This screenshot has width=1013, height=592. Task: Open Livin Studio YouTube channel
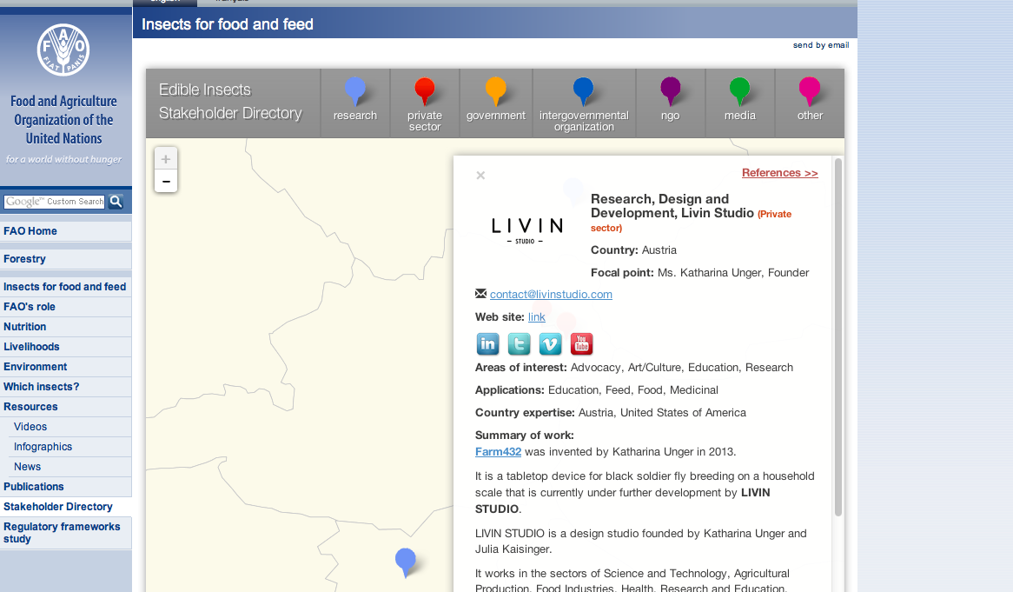tap(581, 344)
